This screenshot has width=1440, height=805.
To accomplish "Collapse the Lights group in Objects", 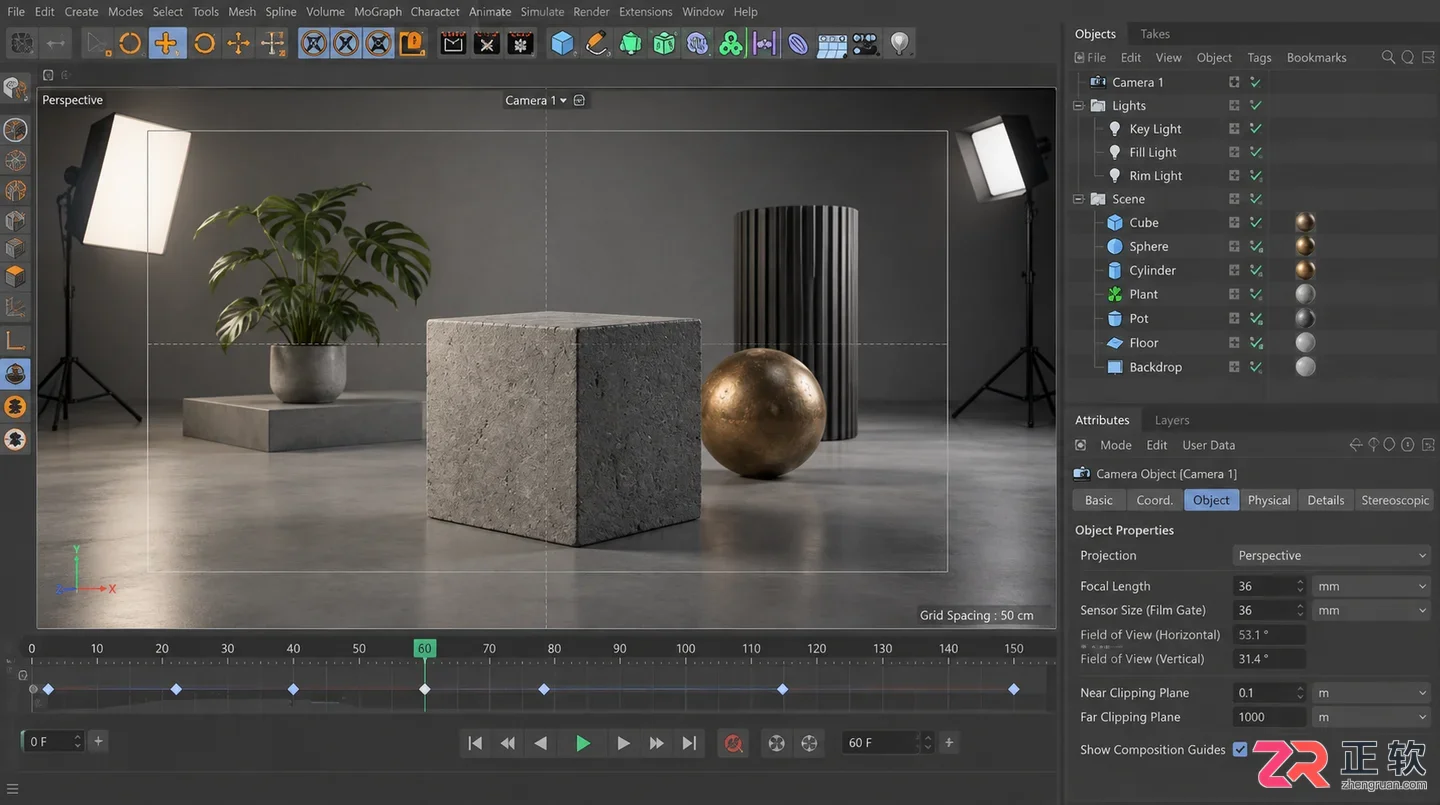I will pos(1078,105).
